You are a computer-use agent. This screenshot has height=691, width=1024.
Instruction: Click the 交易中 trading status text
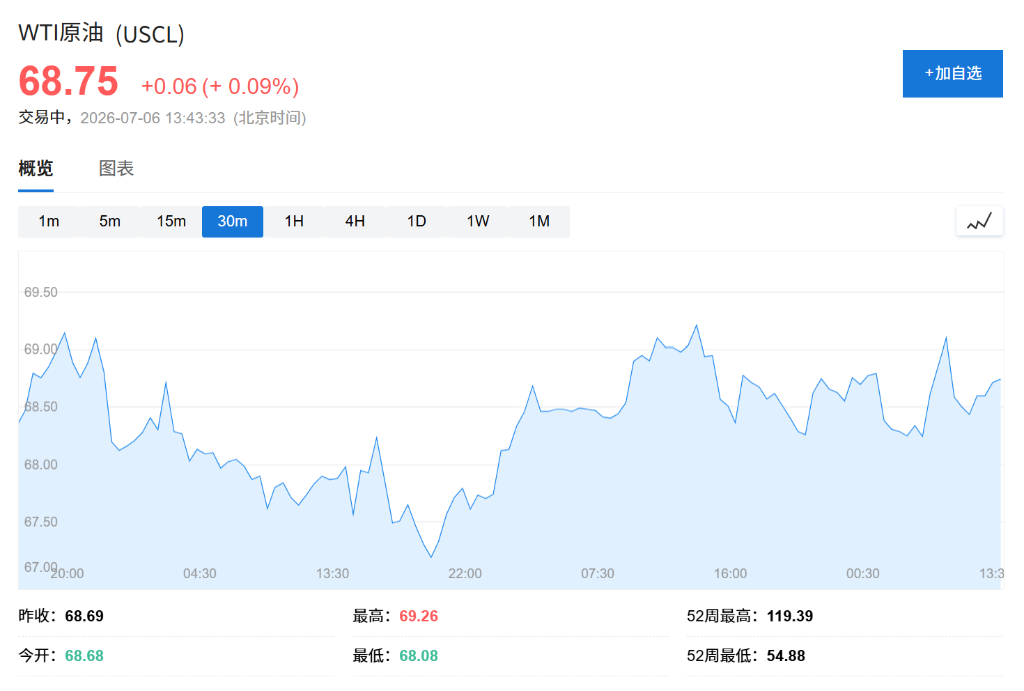41,118
